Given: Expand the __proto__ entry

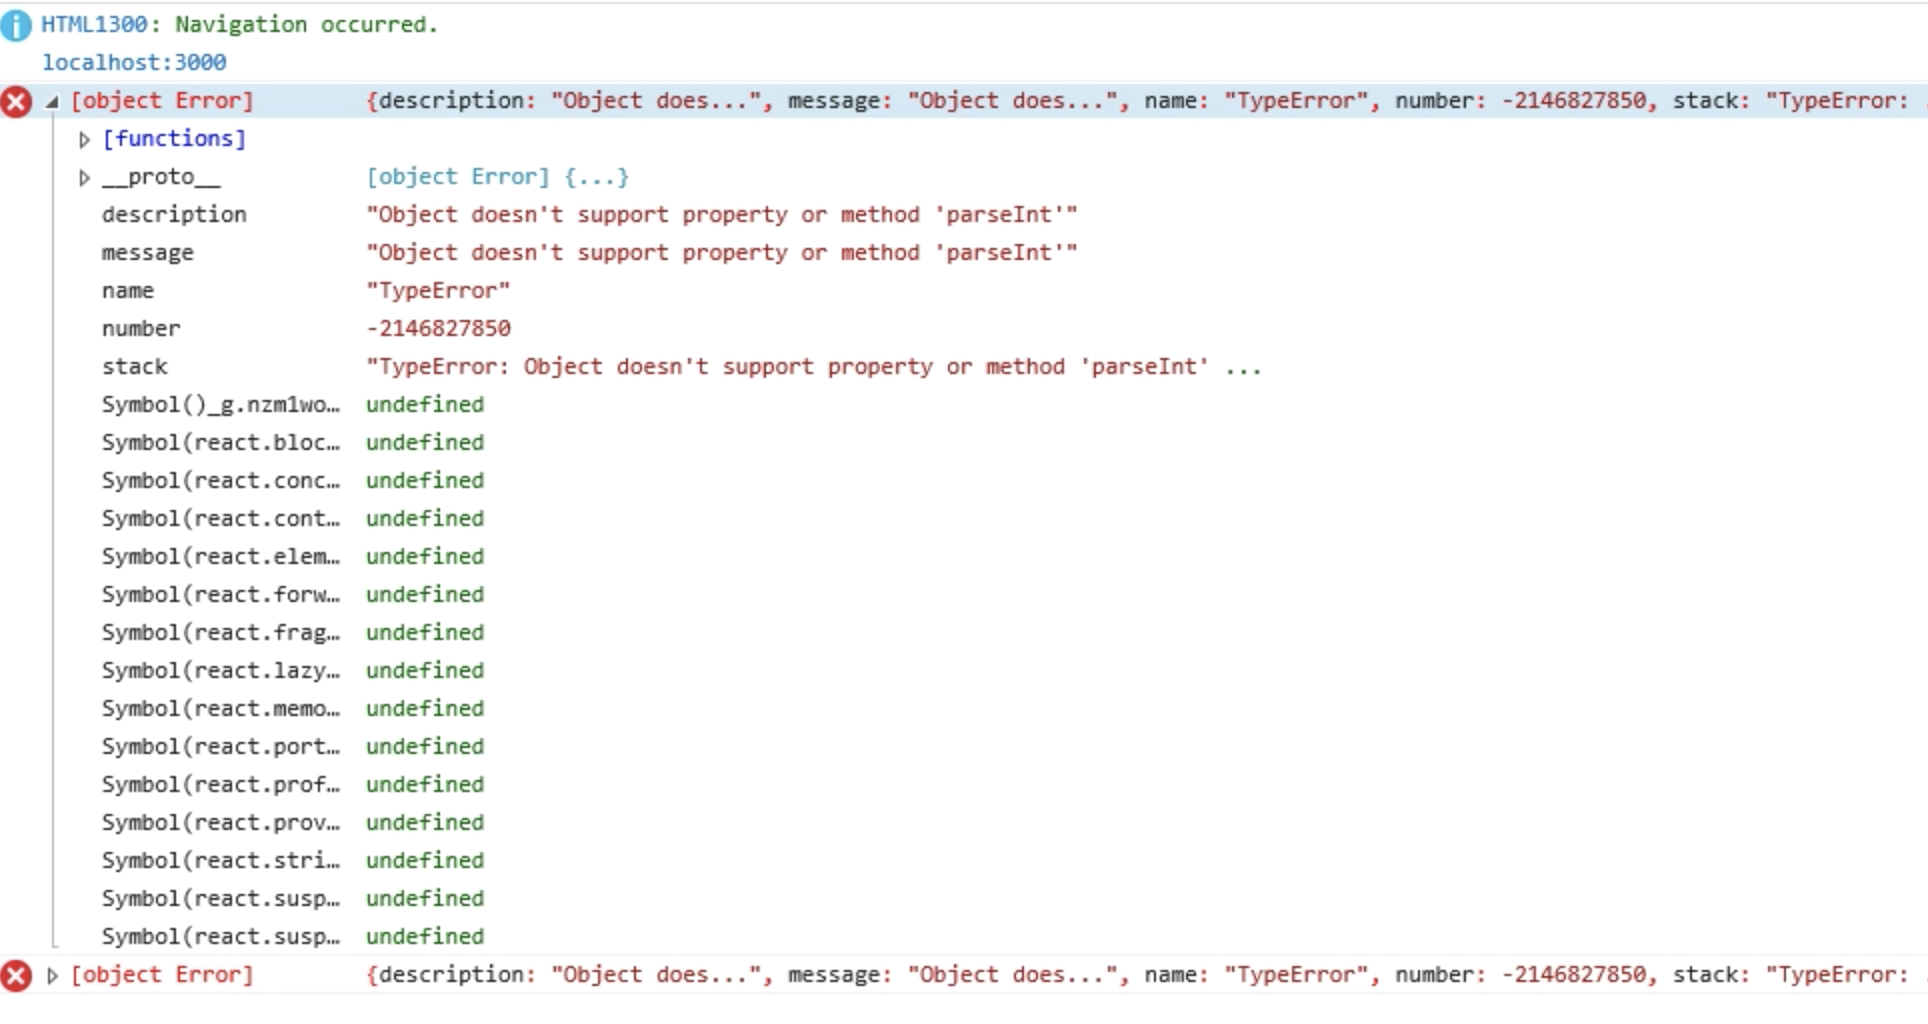Looking at the screenshot, I should coord(83,177).
